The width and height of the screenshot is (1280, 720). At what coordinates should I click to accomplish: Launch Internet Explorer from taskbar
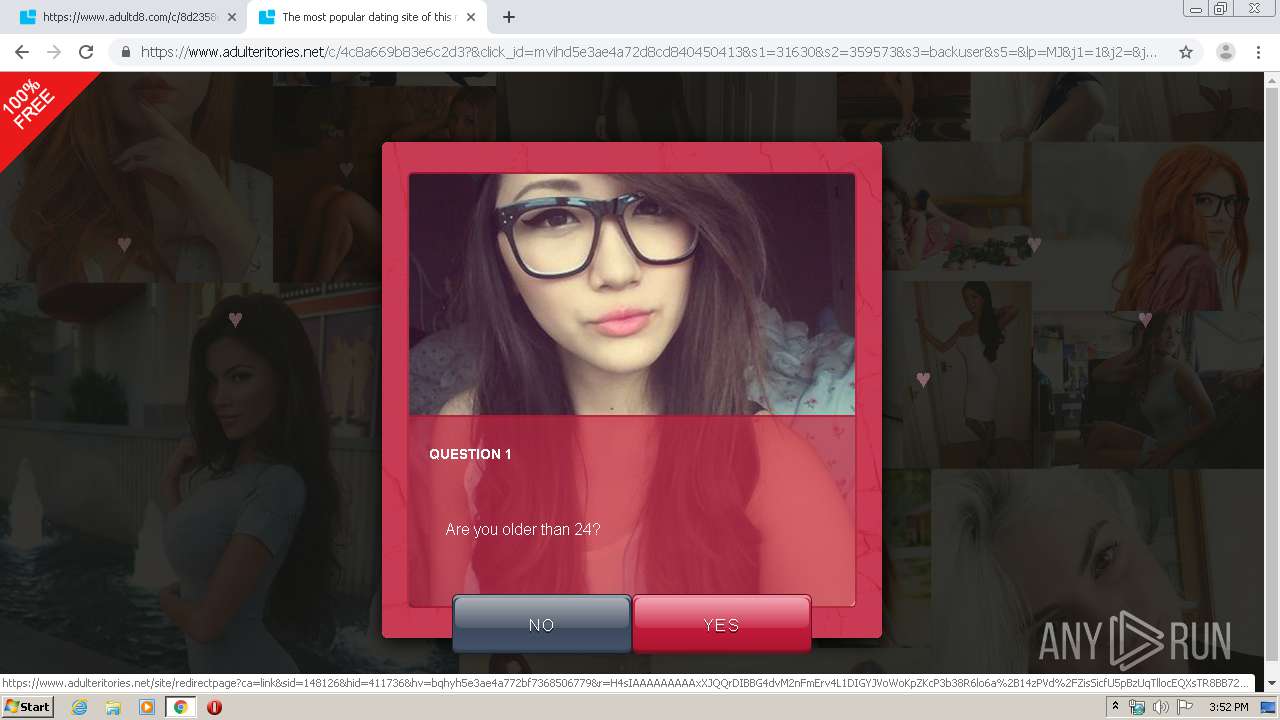click(79, 707)
